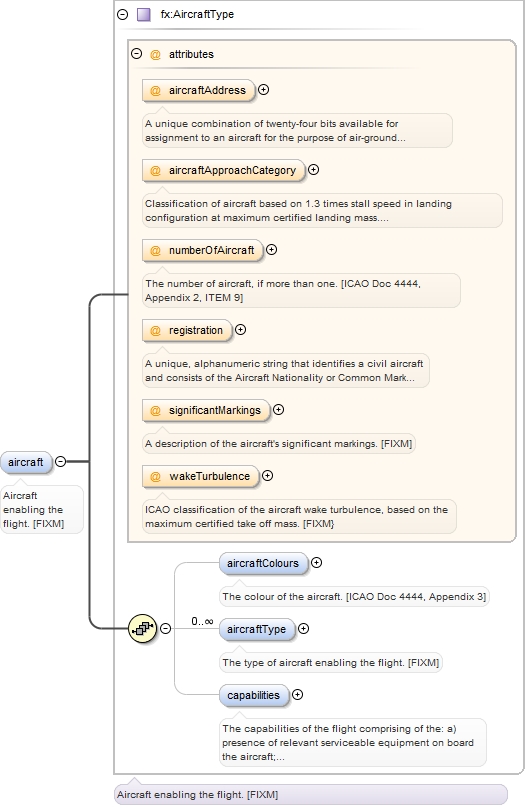Expand the wakeTurbulence plus icon
Viewport: 526px width, 808px height.
(x=267, y=476)
